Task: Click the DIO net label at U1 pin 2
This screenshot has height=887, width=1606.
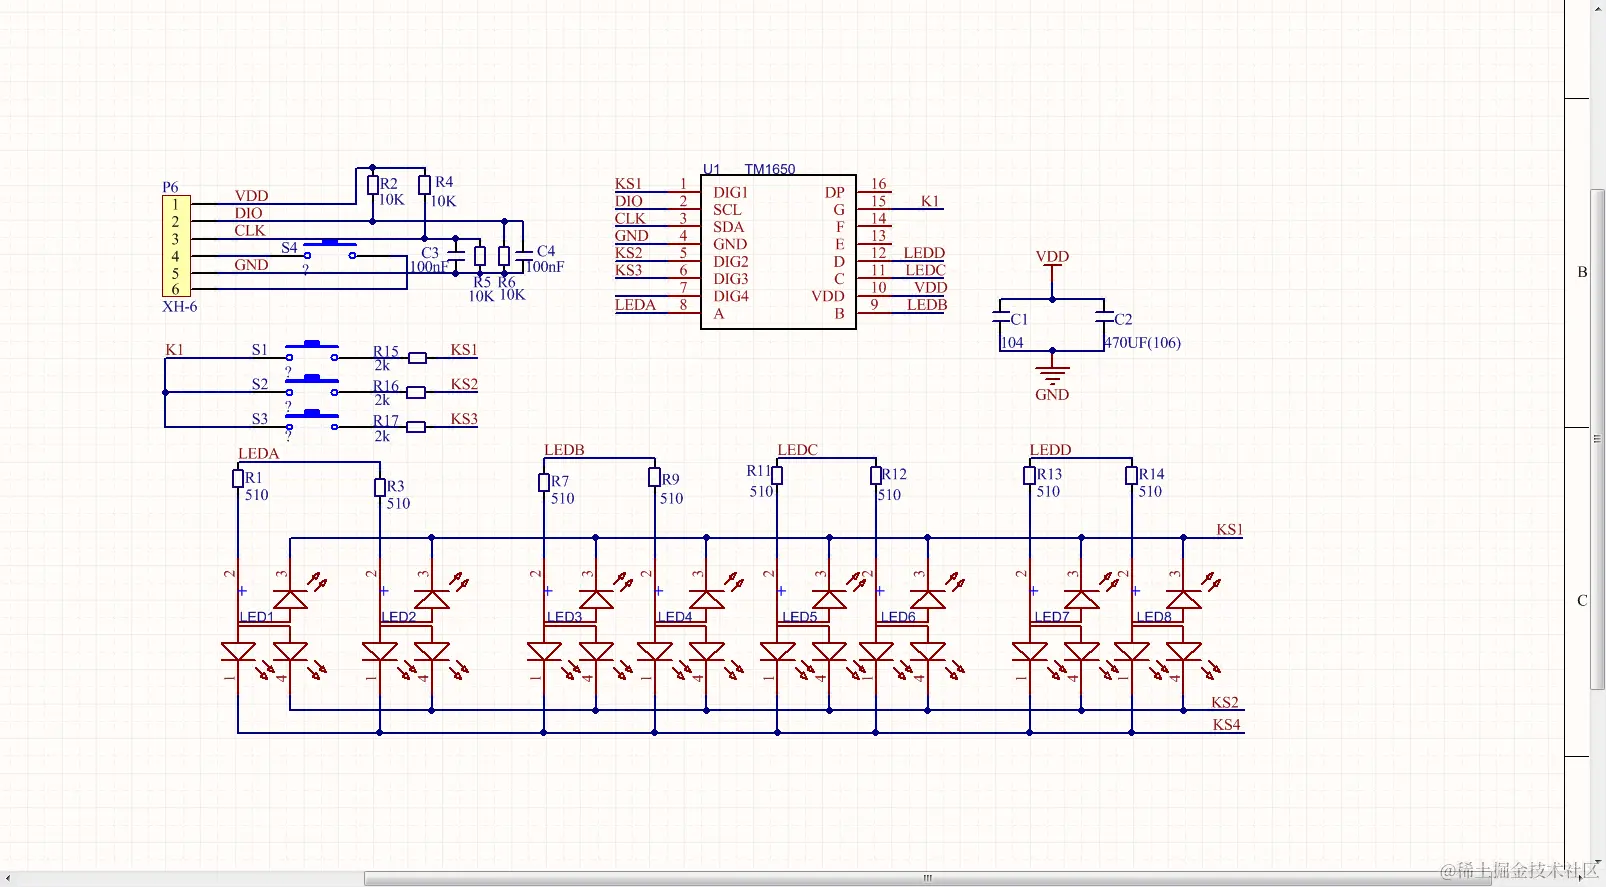Action: click(x=628, y=201)
